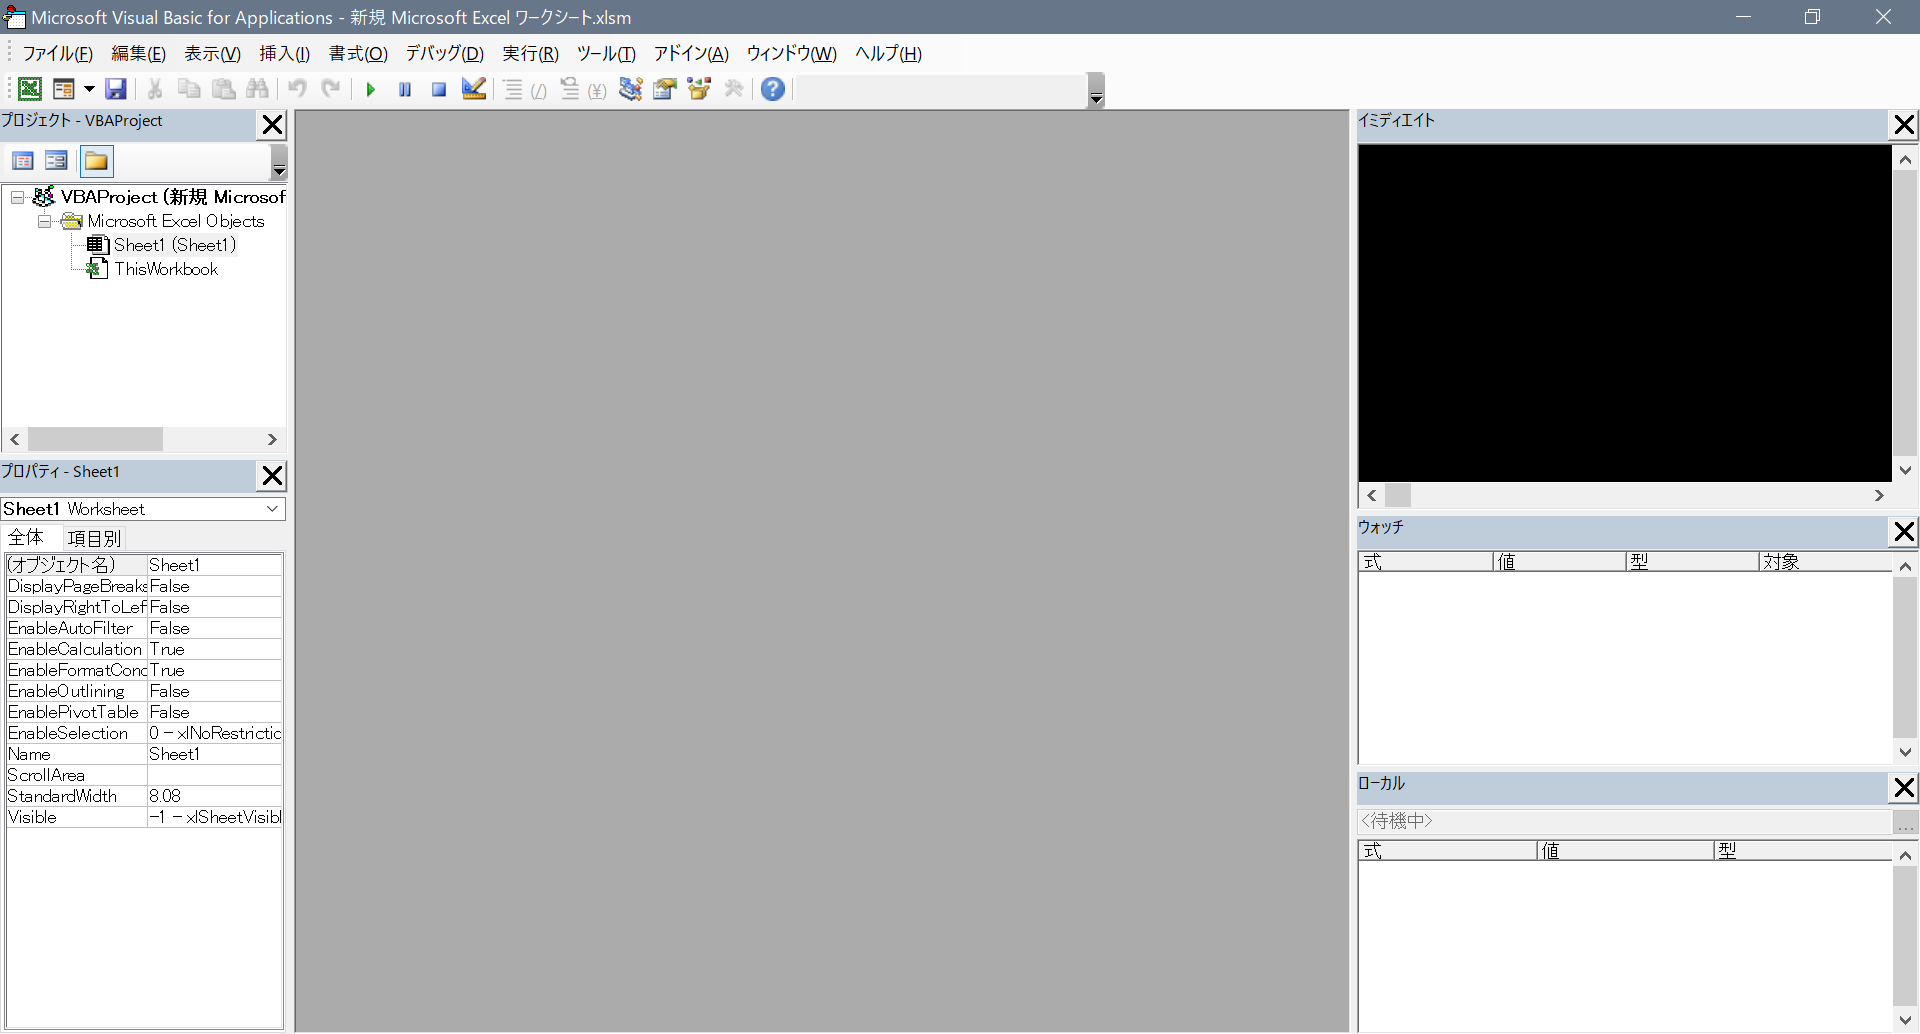Show the Project Explorer icon
1920x1034 pixels.
(630, 89)
